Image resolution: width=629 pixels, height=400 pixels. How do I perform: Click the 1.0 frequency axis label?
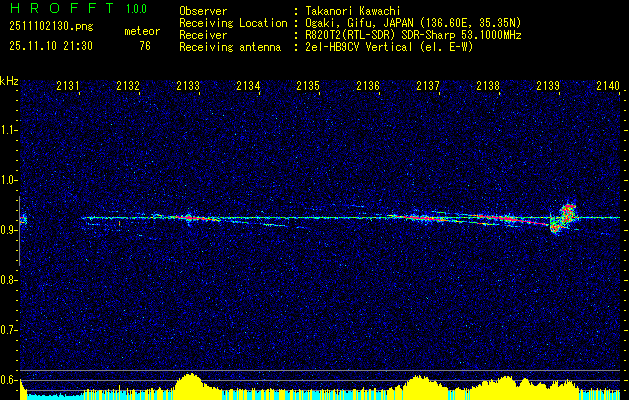click(x=9, y=180)
